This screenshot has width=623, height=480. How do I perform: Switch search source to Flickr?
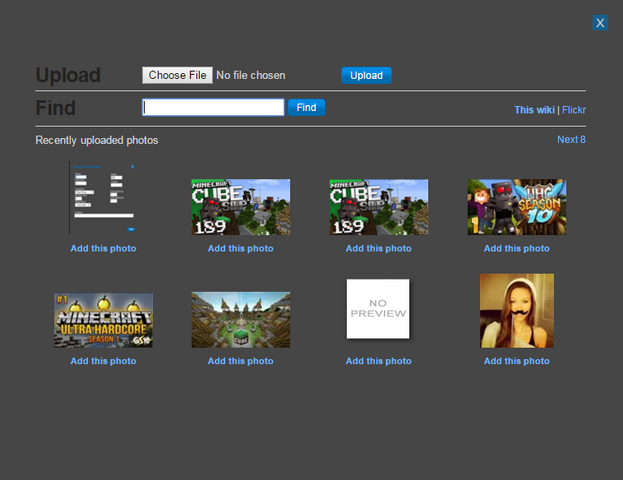point(574,110)
